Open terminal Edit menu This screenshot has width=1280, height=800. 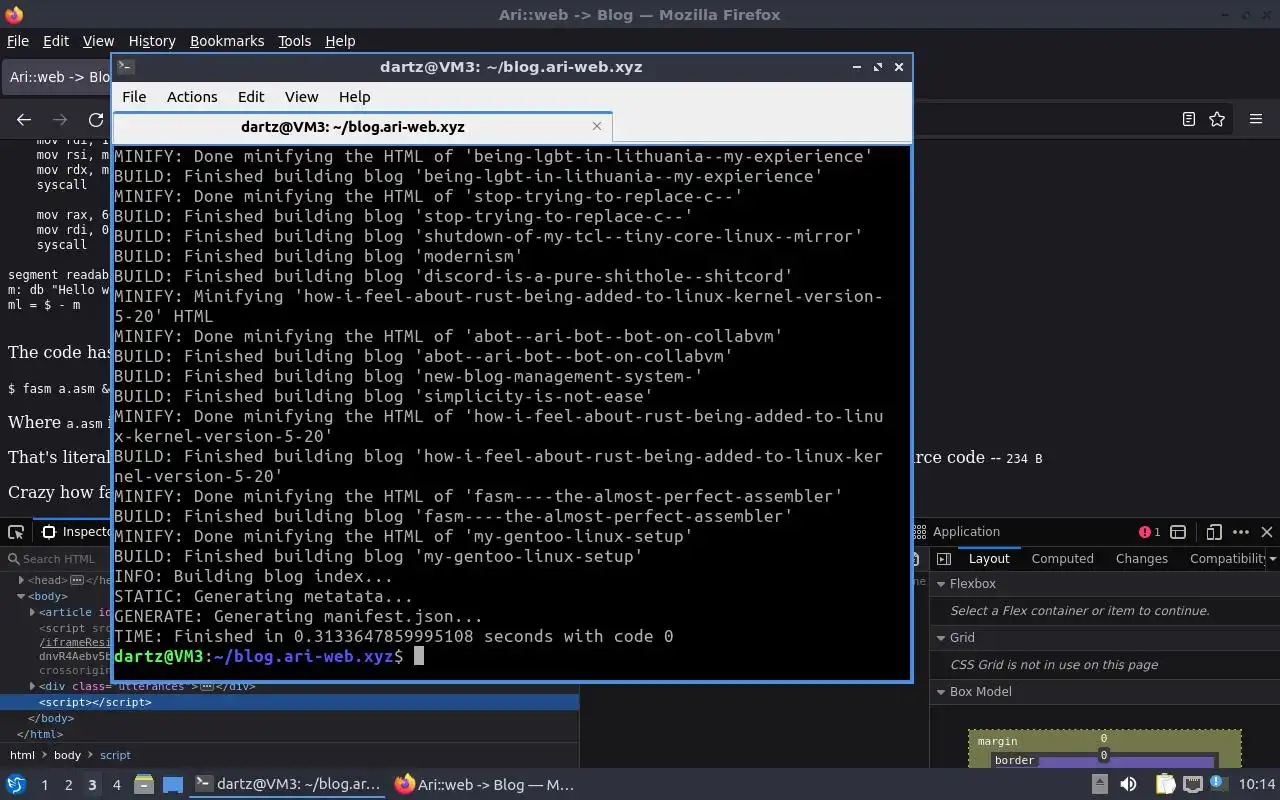tap(251, 97)
